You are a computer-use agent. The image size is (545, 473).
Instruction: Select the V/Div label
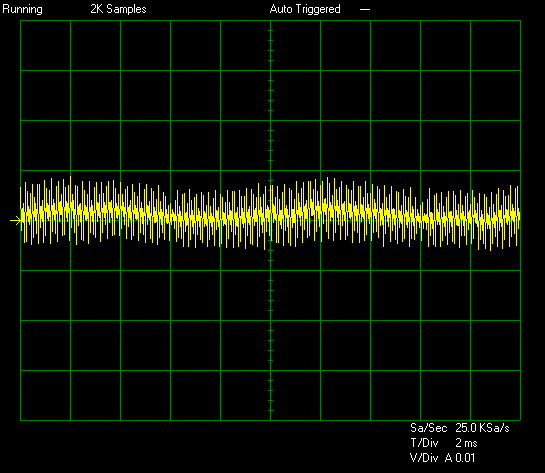pyautogui.click(x=424, y=458)
